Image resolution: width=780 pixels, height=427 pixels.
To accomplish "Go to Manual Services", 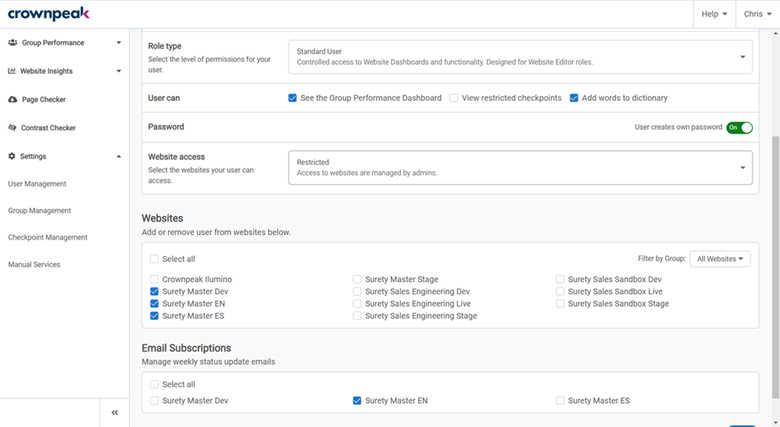I will 34,264.
